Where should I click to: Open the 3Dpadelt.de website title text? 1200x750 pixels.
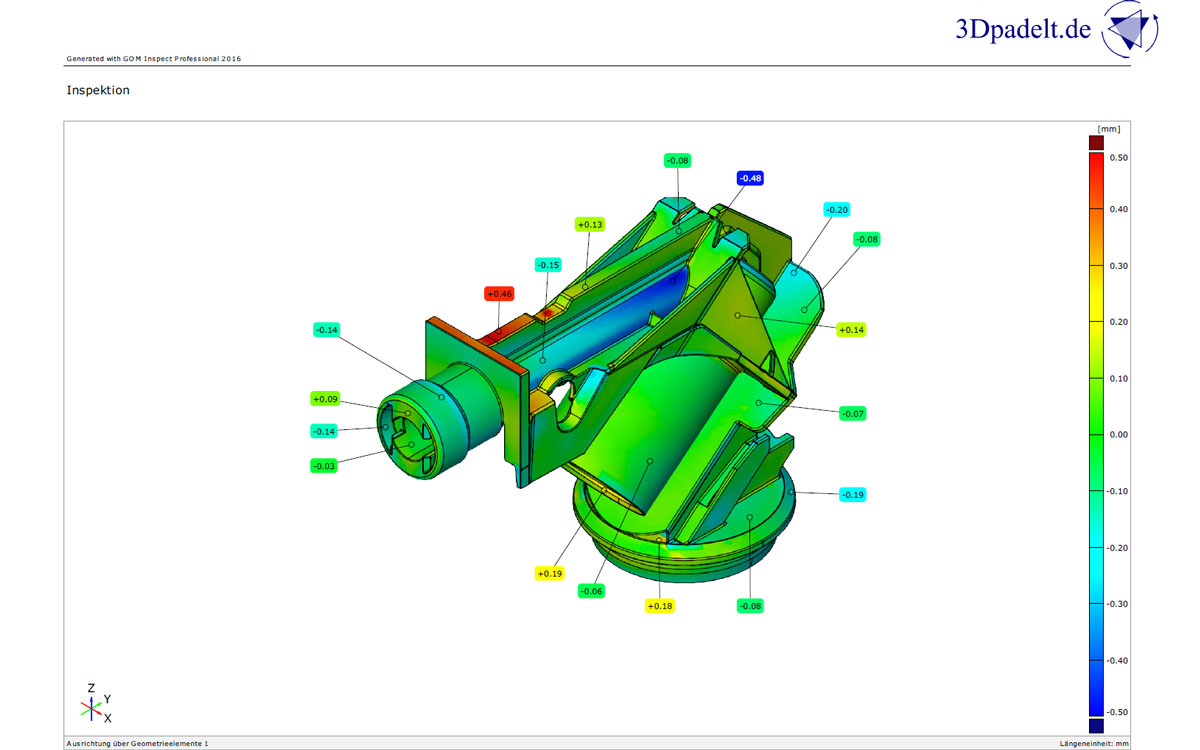(x=1022, y=29)
